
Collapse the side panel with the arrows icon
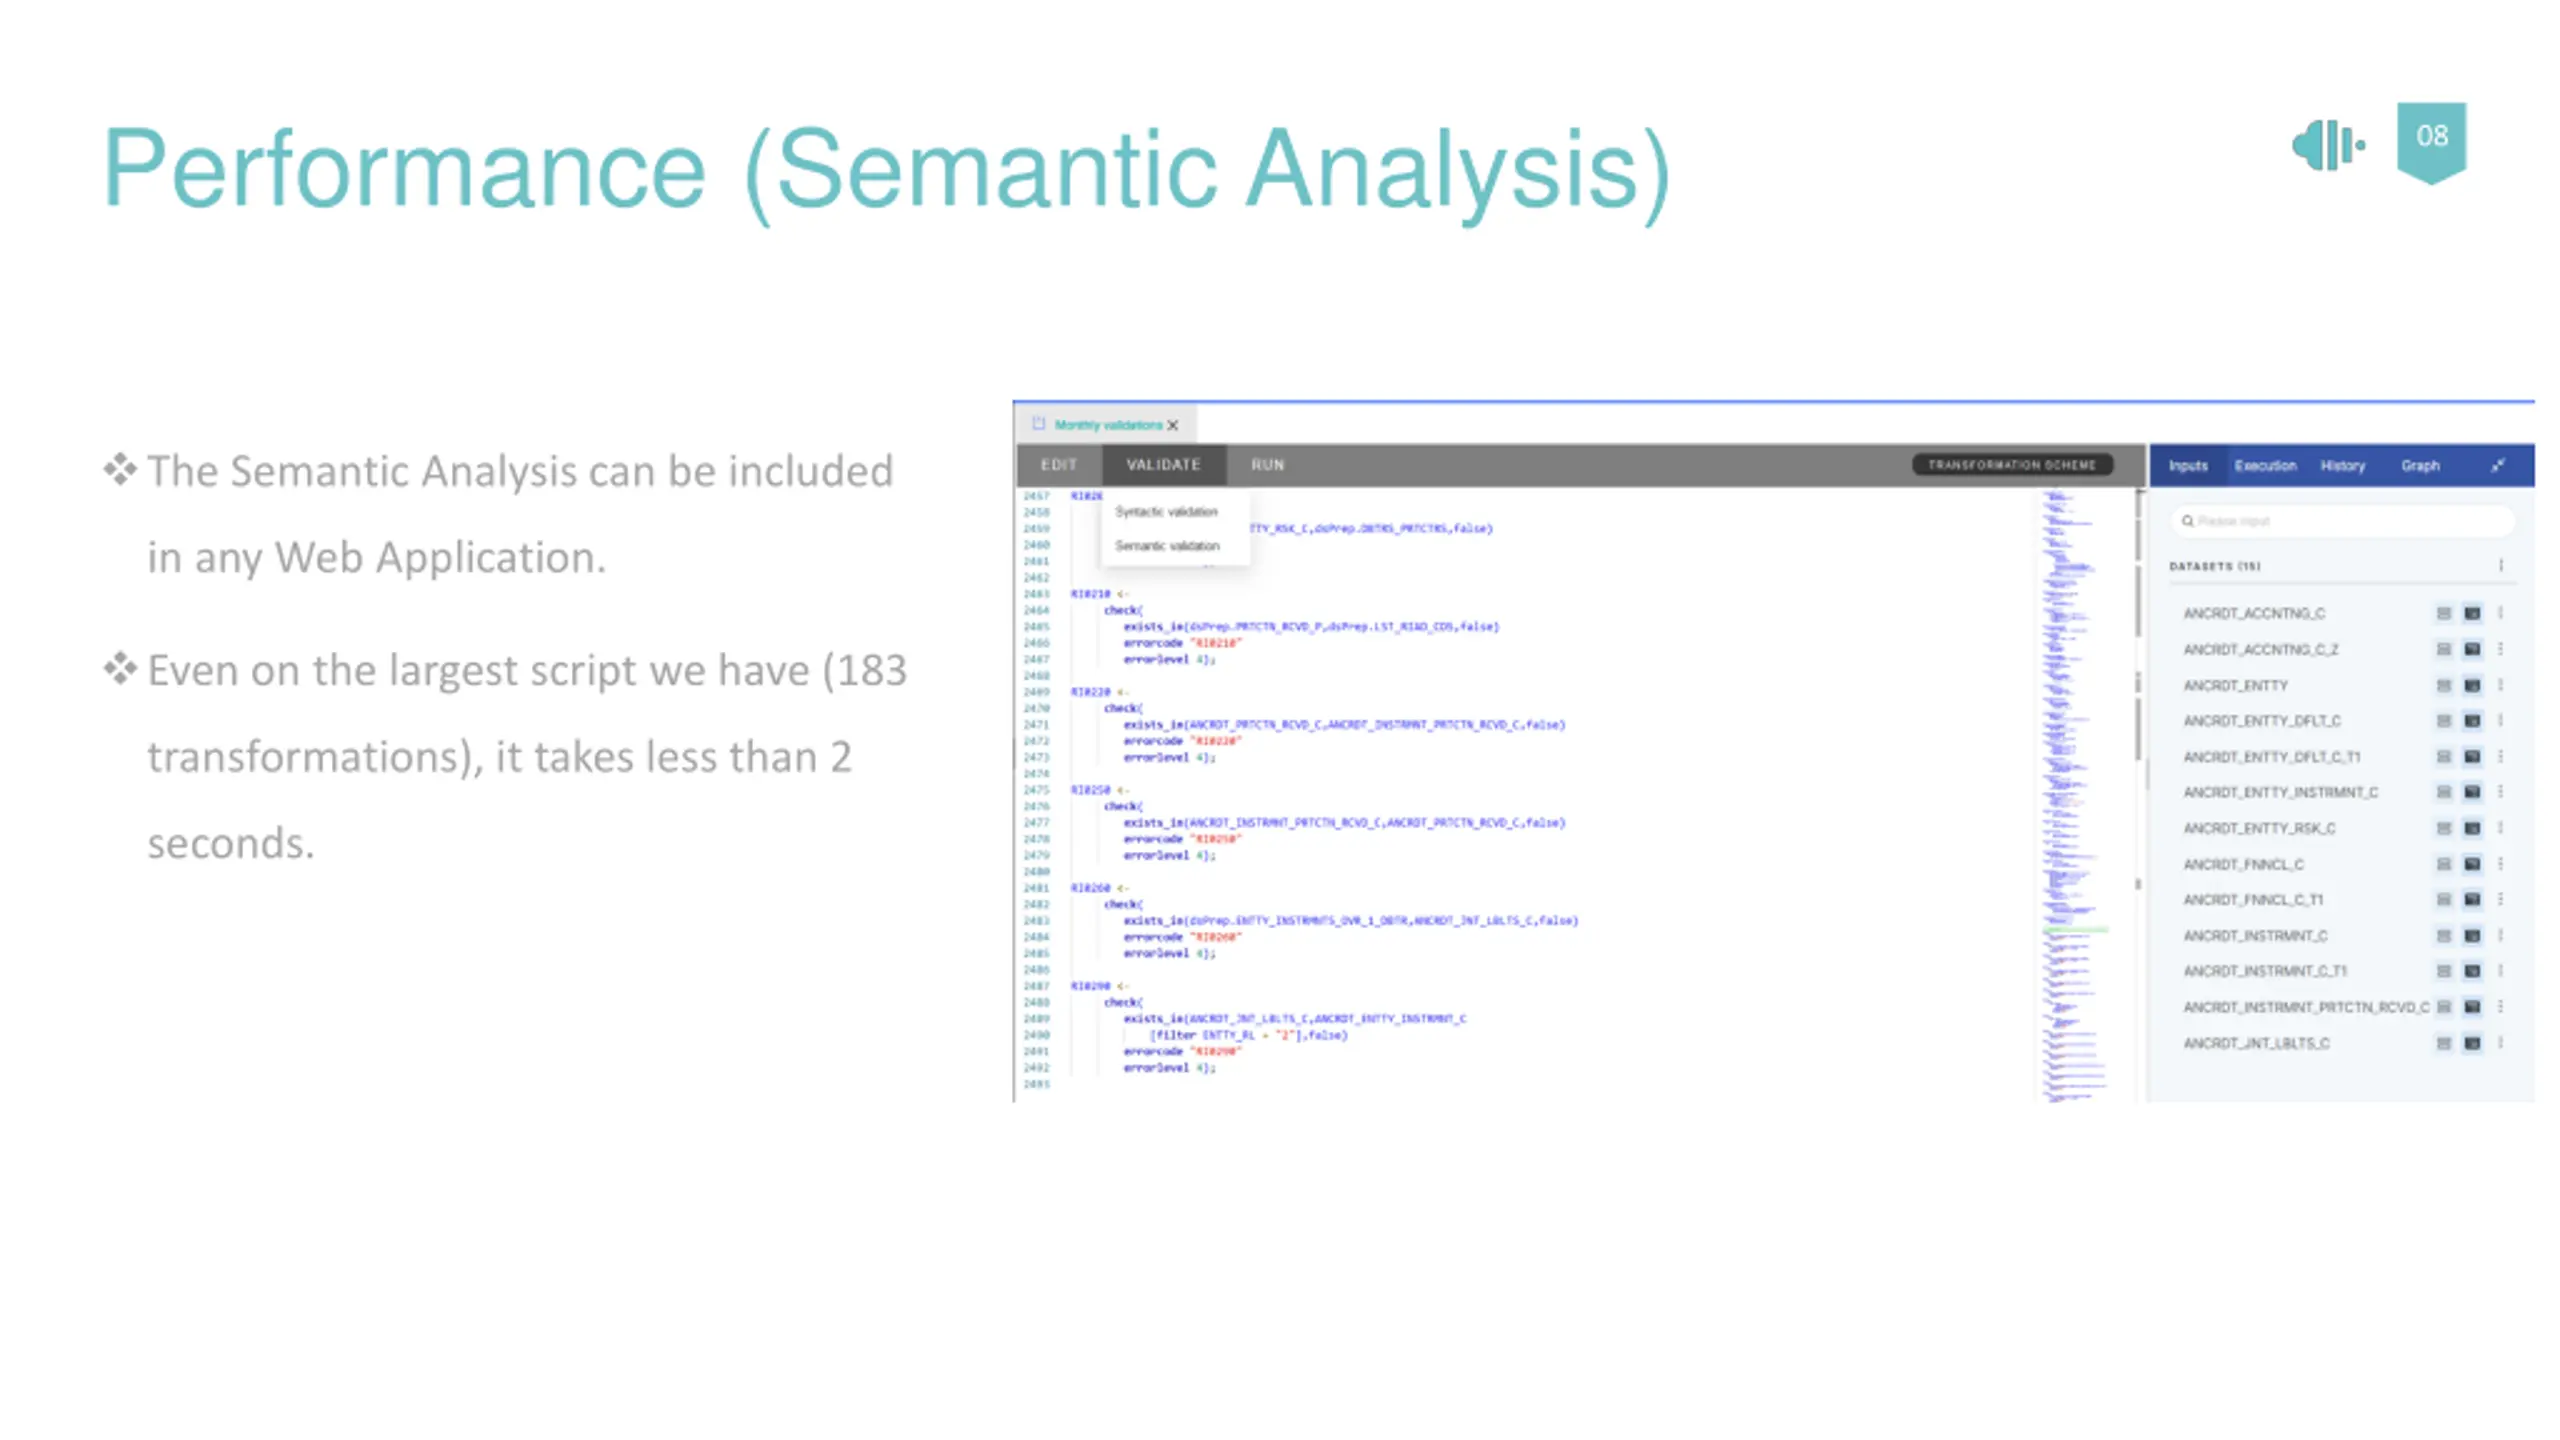[2497, 465]
